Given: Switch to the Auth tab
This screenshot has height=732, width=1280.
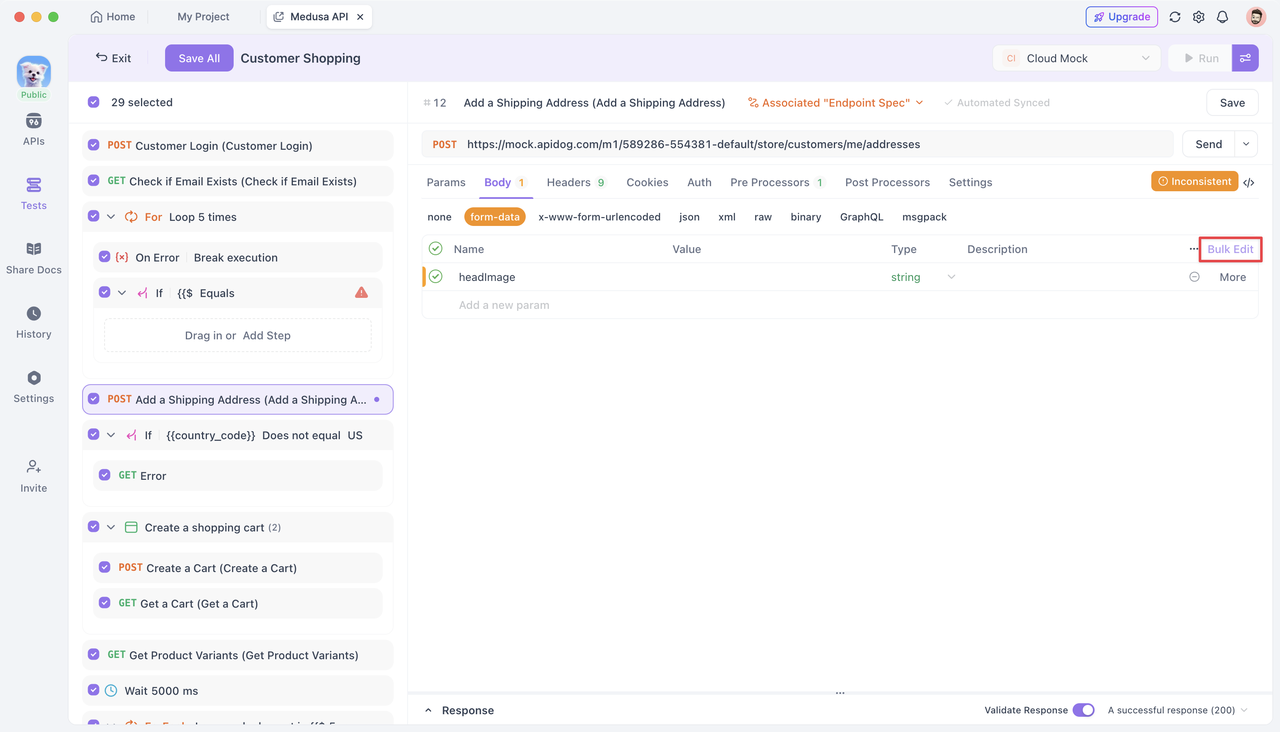Looking at the screenshot, I should point(700,182).
